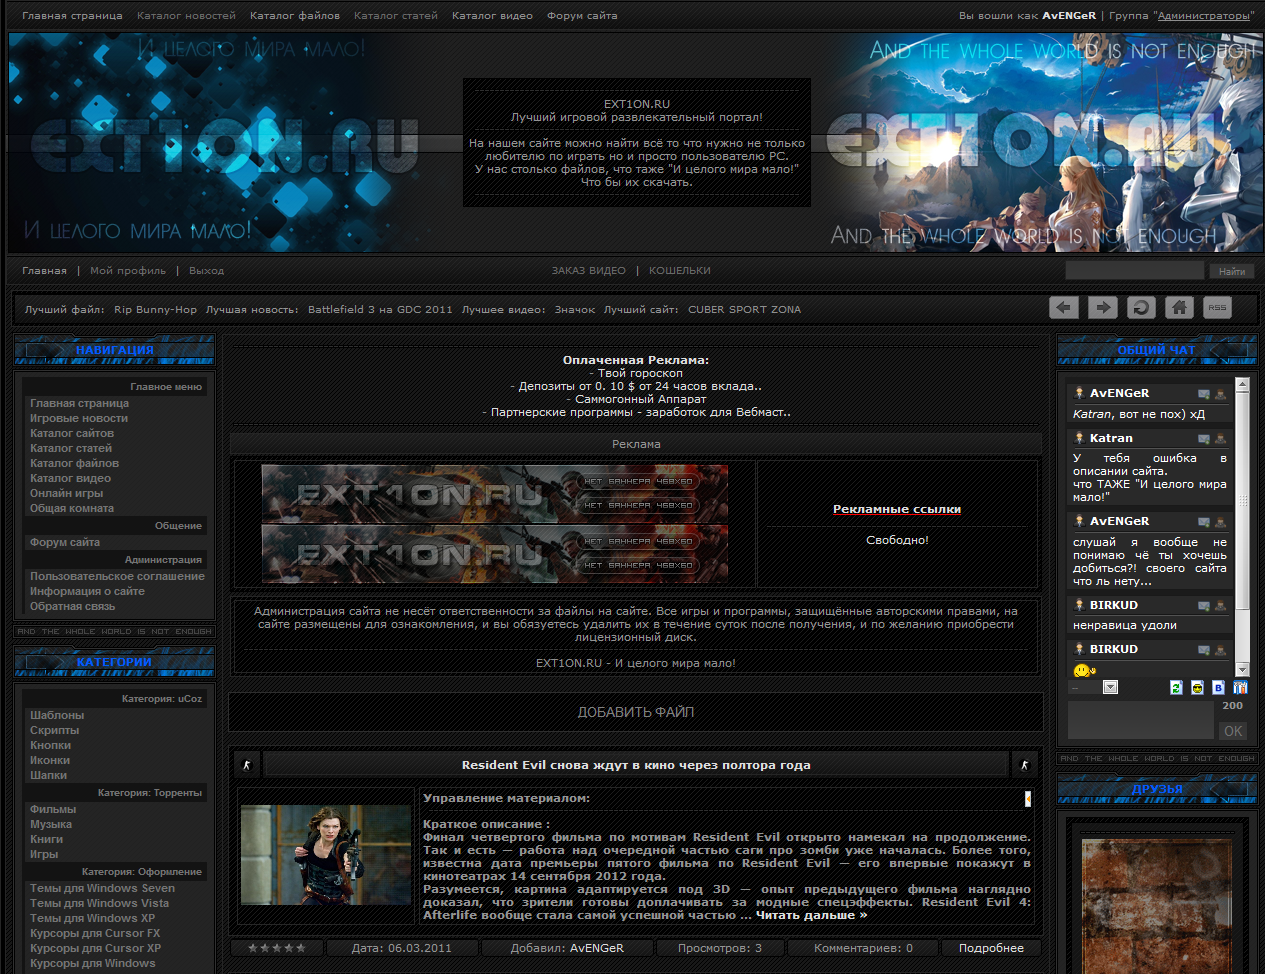
Task: Click the Читать дальше link
Action: click(811, 915)
